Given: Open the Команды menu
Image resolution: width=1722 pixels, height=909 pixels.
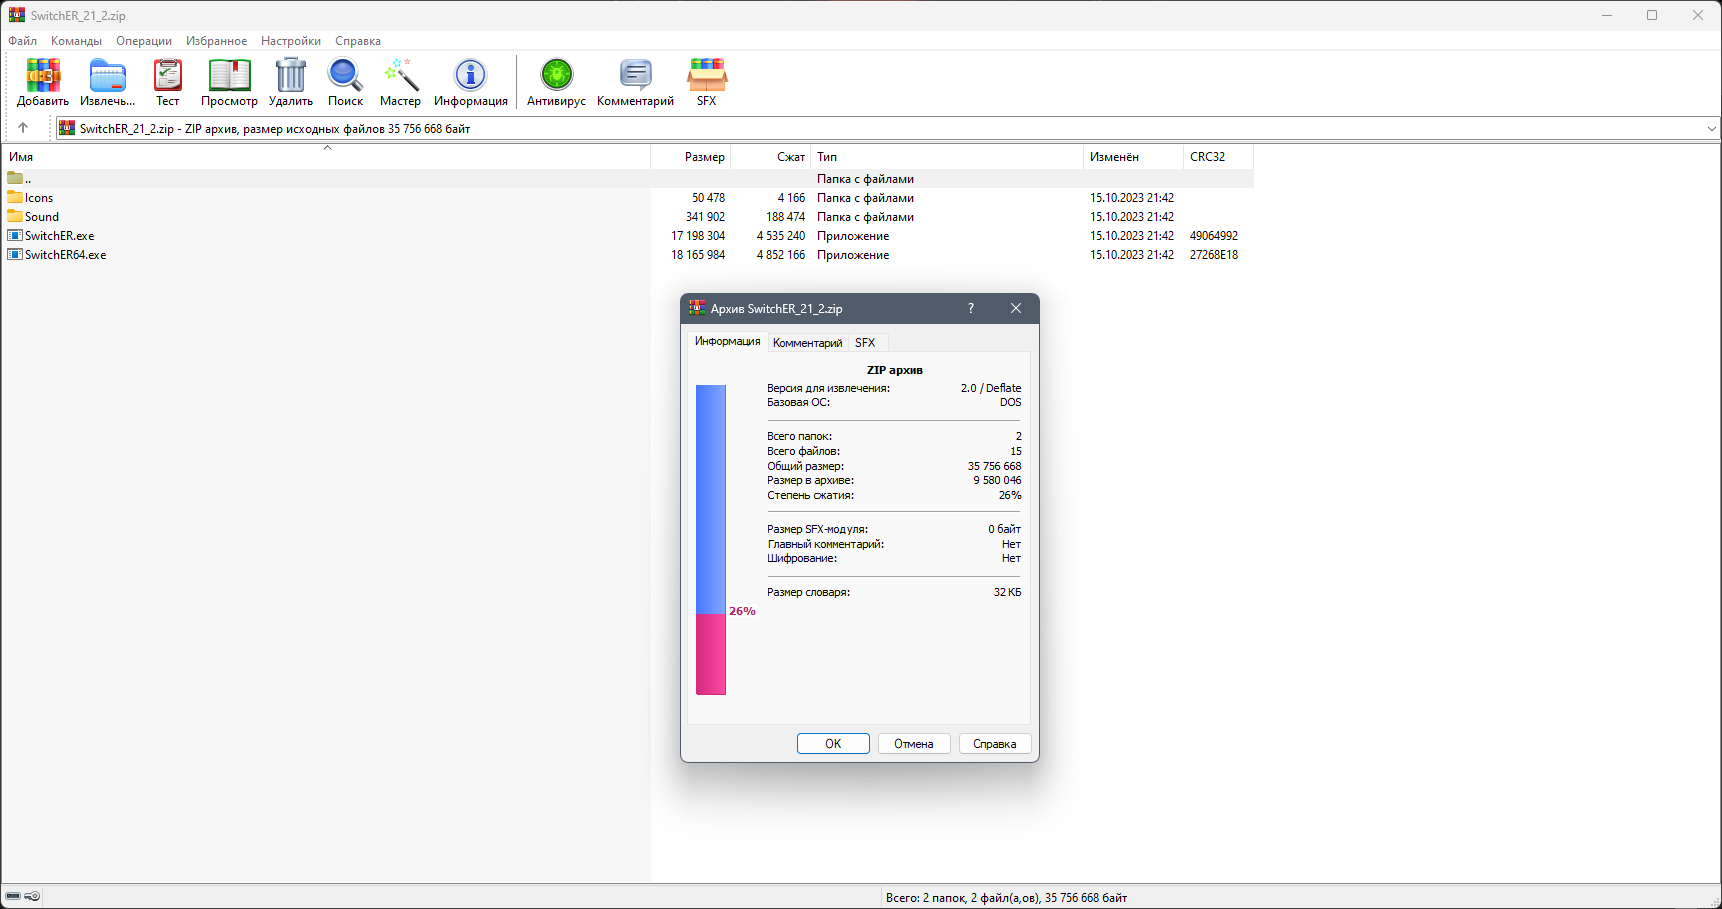Looking at the screenshot, I should click(76, 41).
